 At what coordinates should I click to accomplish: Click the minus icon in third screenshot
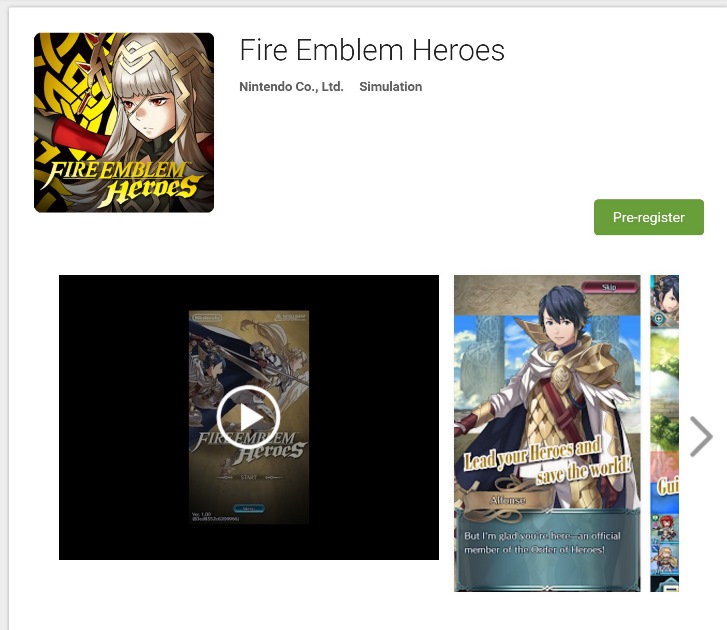point(670,589)
